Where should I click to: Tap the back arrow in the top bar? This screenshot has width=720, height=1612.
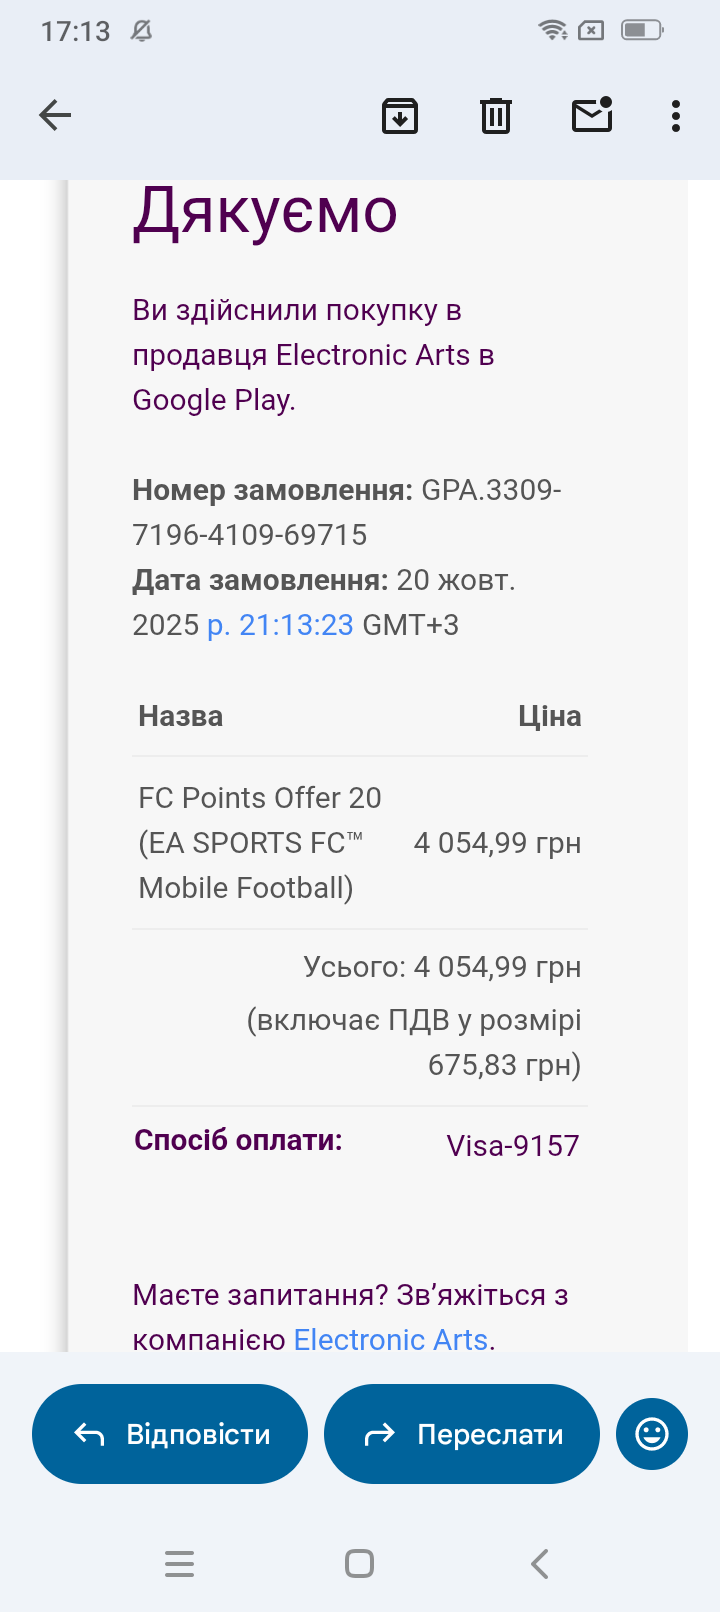(55, 116)
